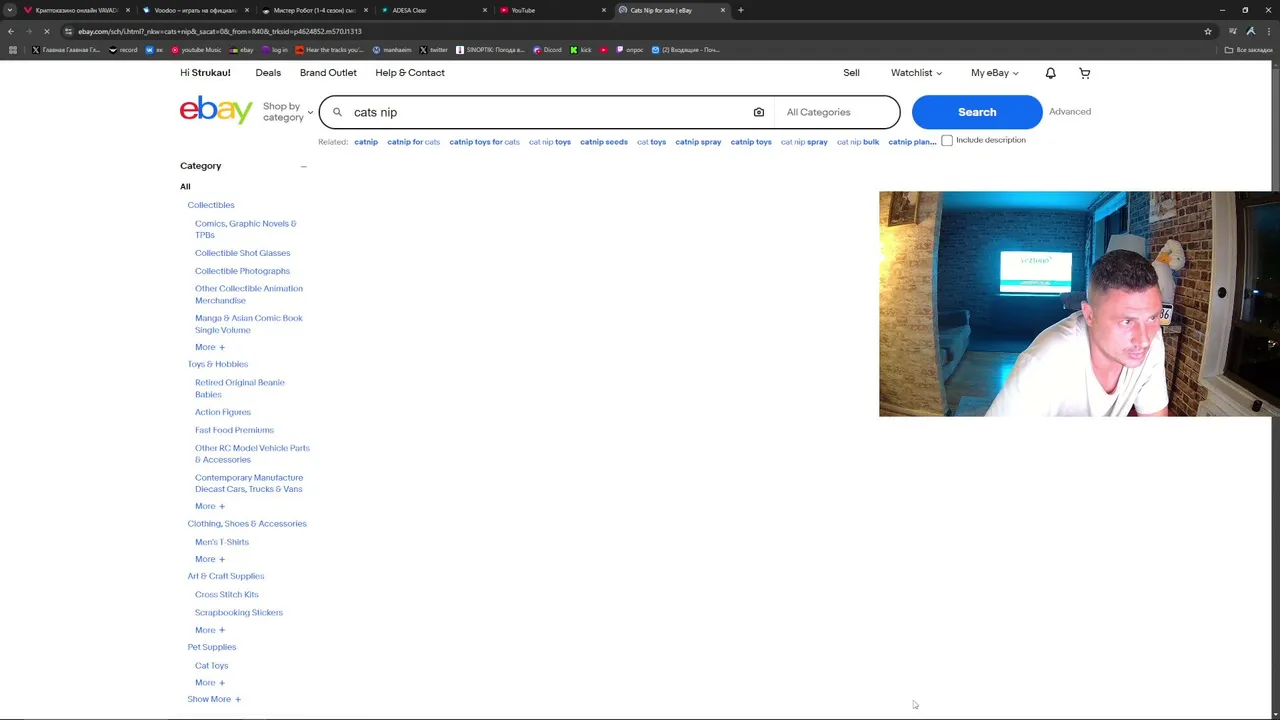Open the all bookmarks folder
1280x720 pixels.
1249,50
